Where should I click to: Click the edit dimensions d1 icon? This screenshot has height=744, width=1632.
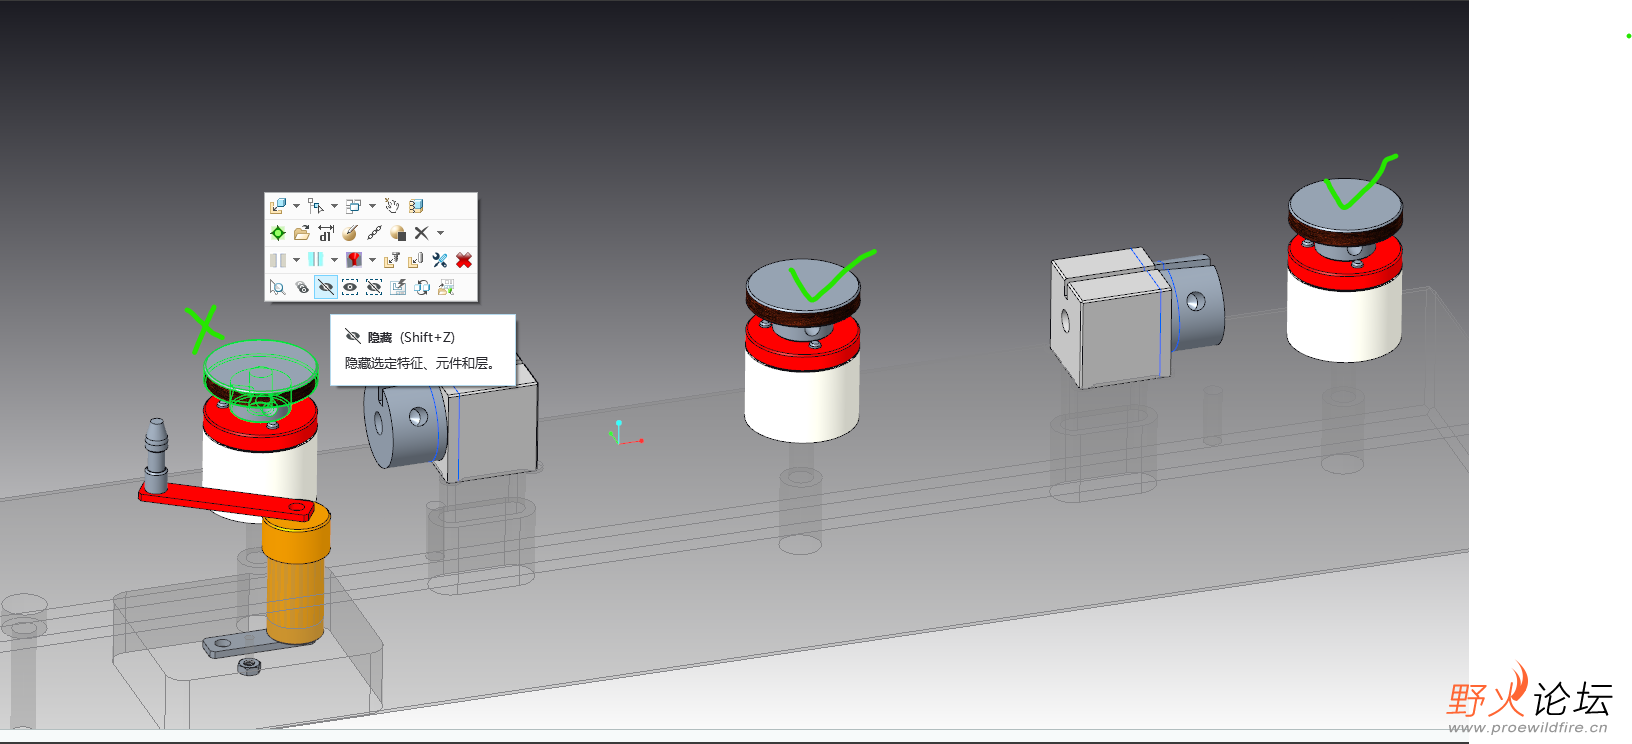[326, 233]
